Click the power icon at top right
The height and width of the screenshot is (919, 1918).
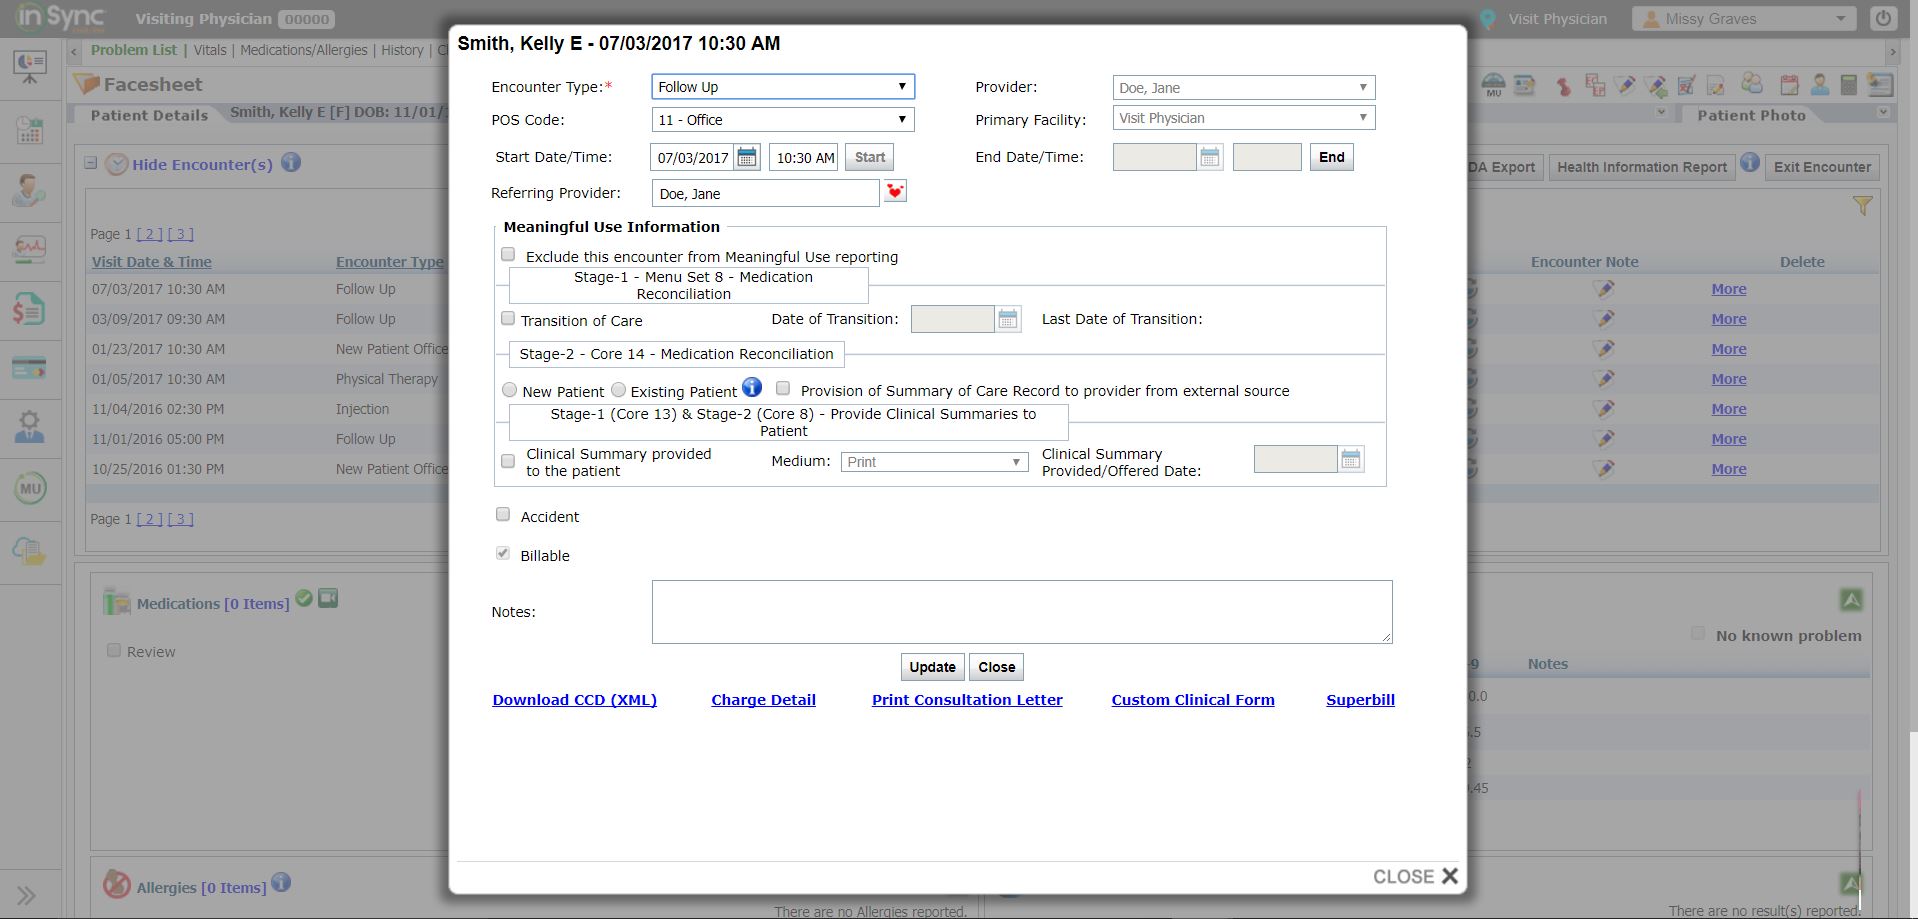[x=1883, y=19]
